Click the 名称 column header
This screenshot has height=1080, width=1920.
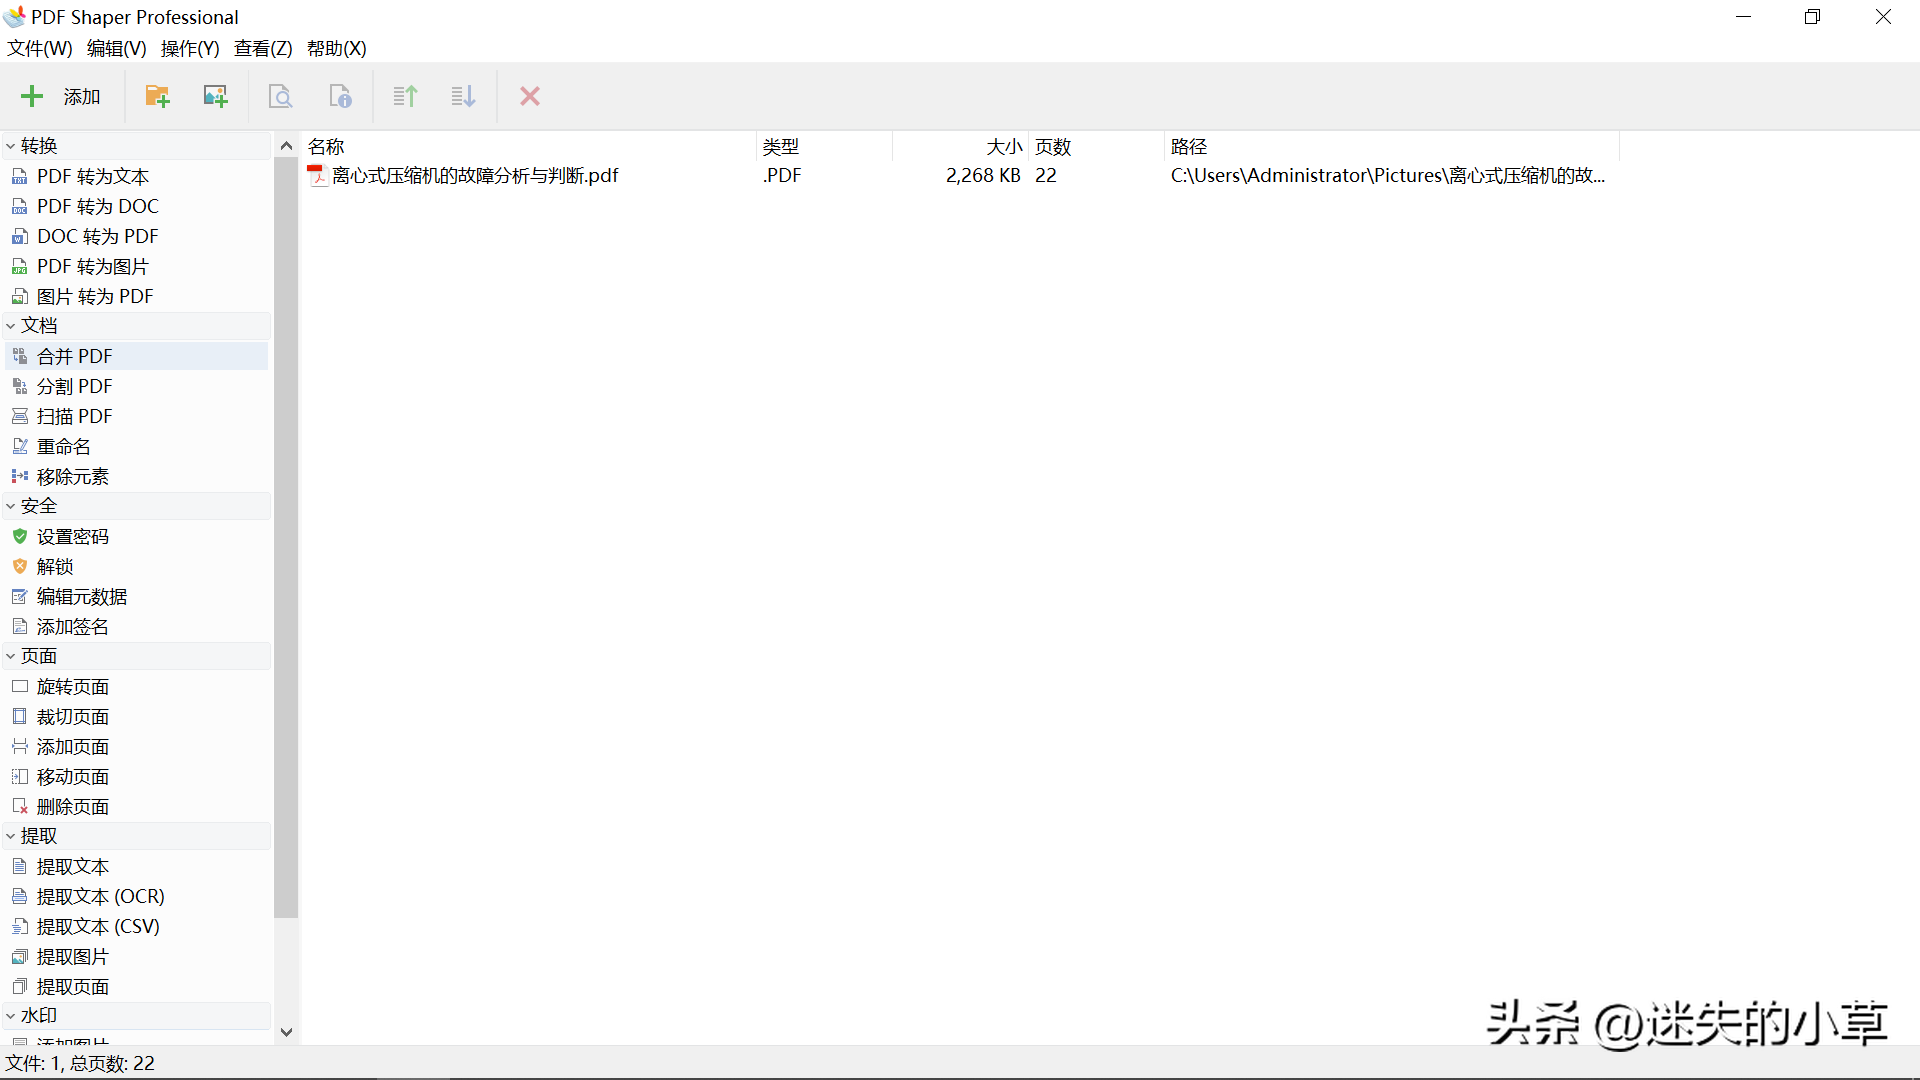529,146
